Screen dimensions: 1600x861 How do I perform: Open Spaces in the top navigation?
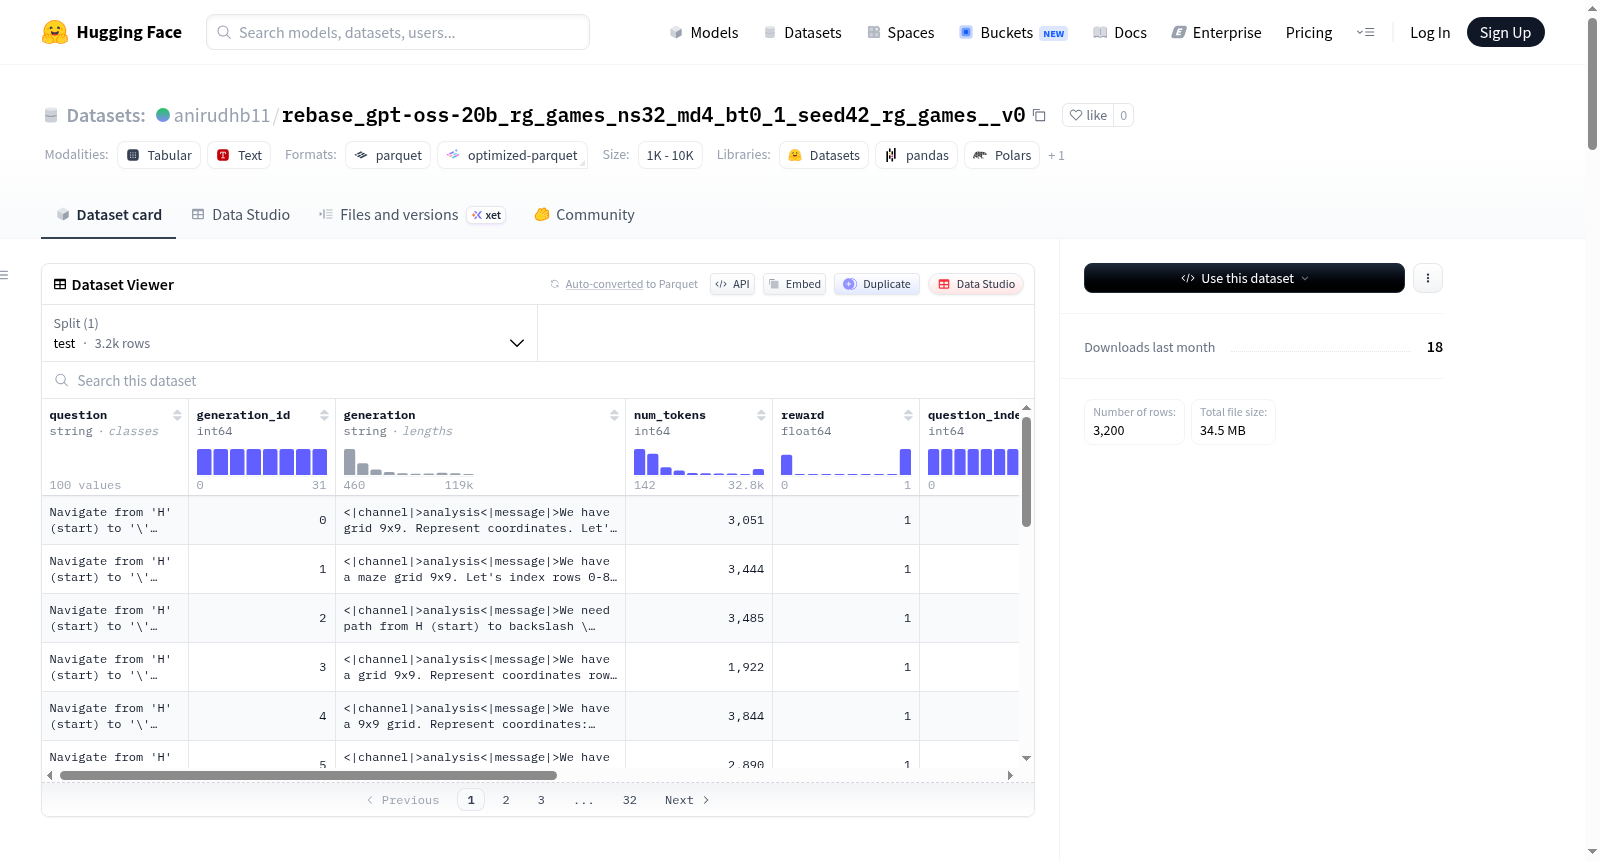[900, 32]
